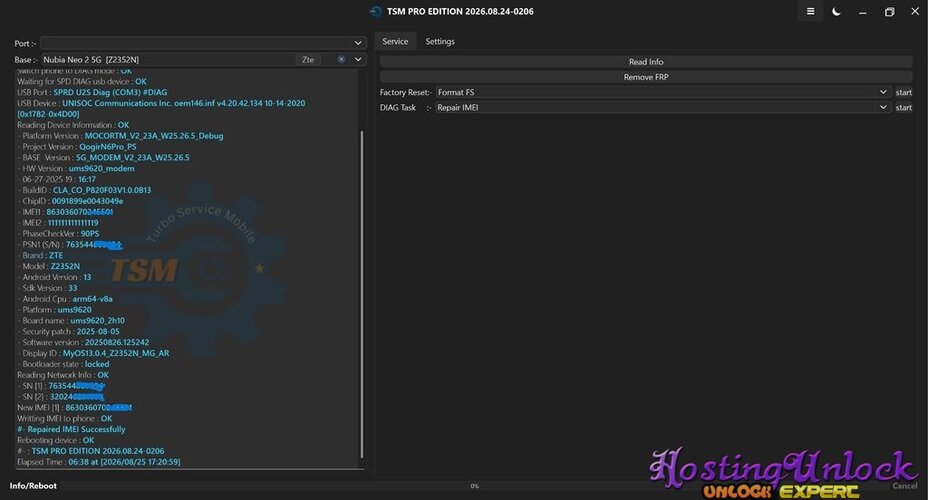Switch to the Service tab
This screenshot has height=500, width=928.
pyautogui.click(x=395, y=41)
